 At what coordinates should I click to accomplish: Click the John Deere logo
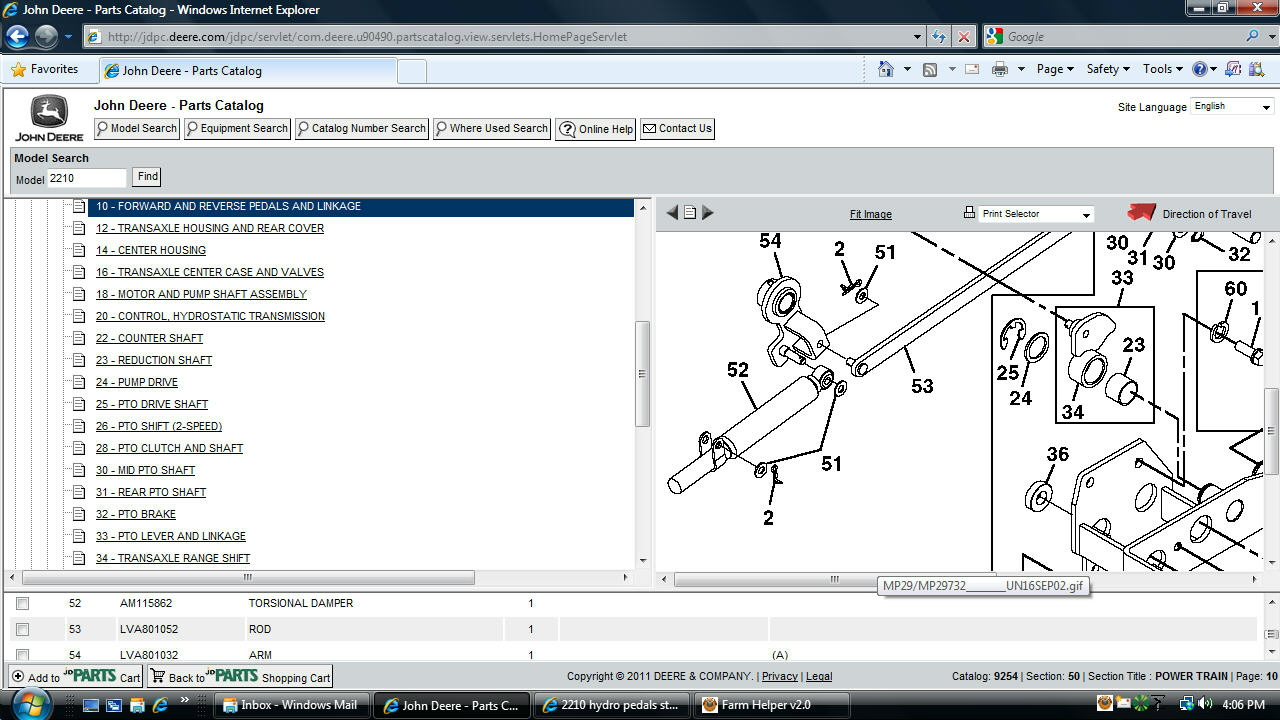[x=49, y=119]
